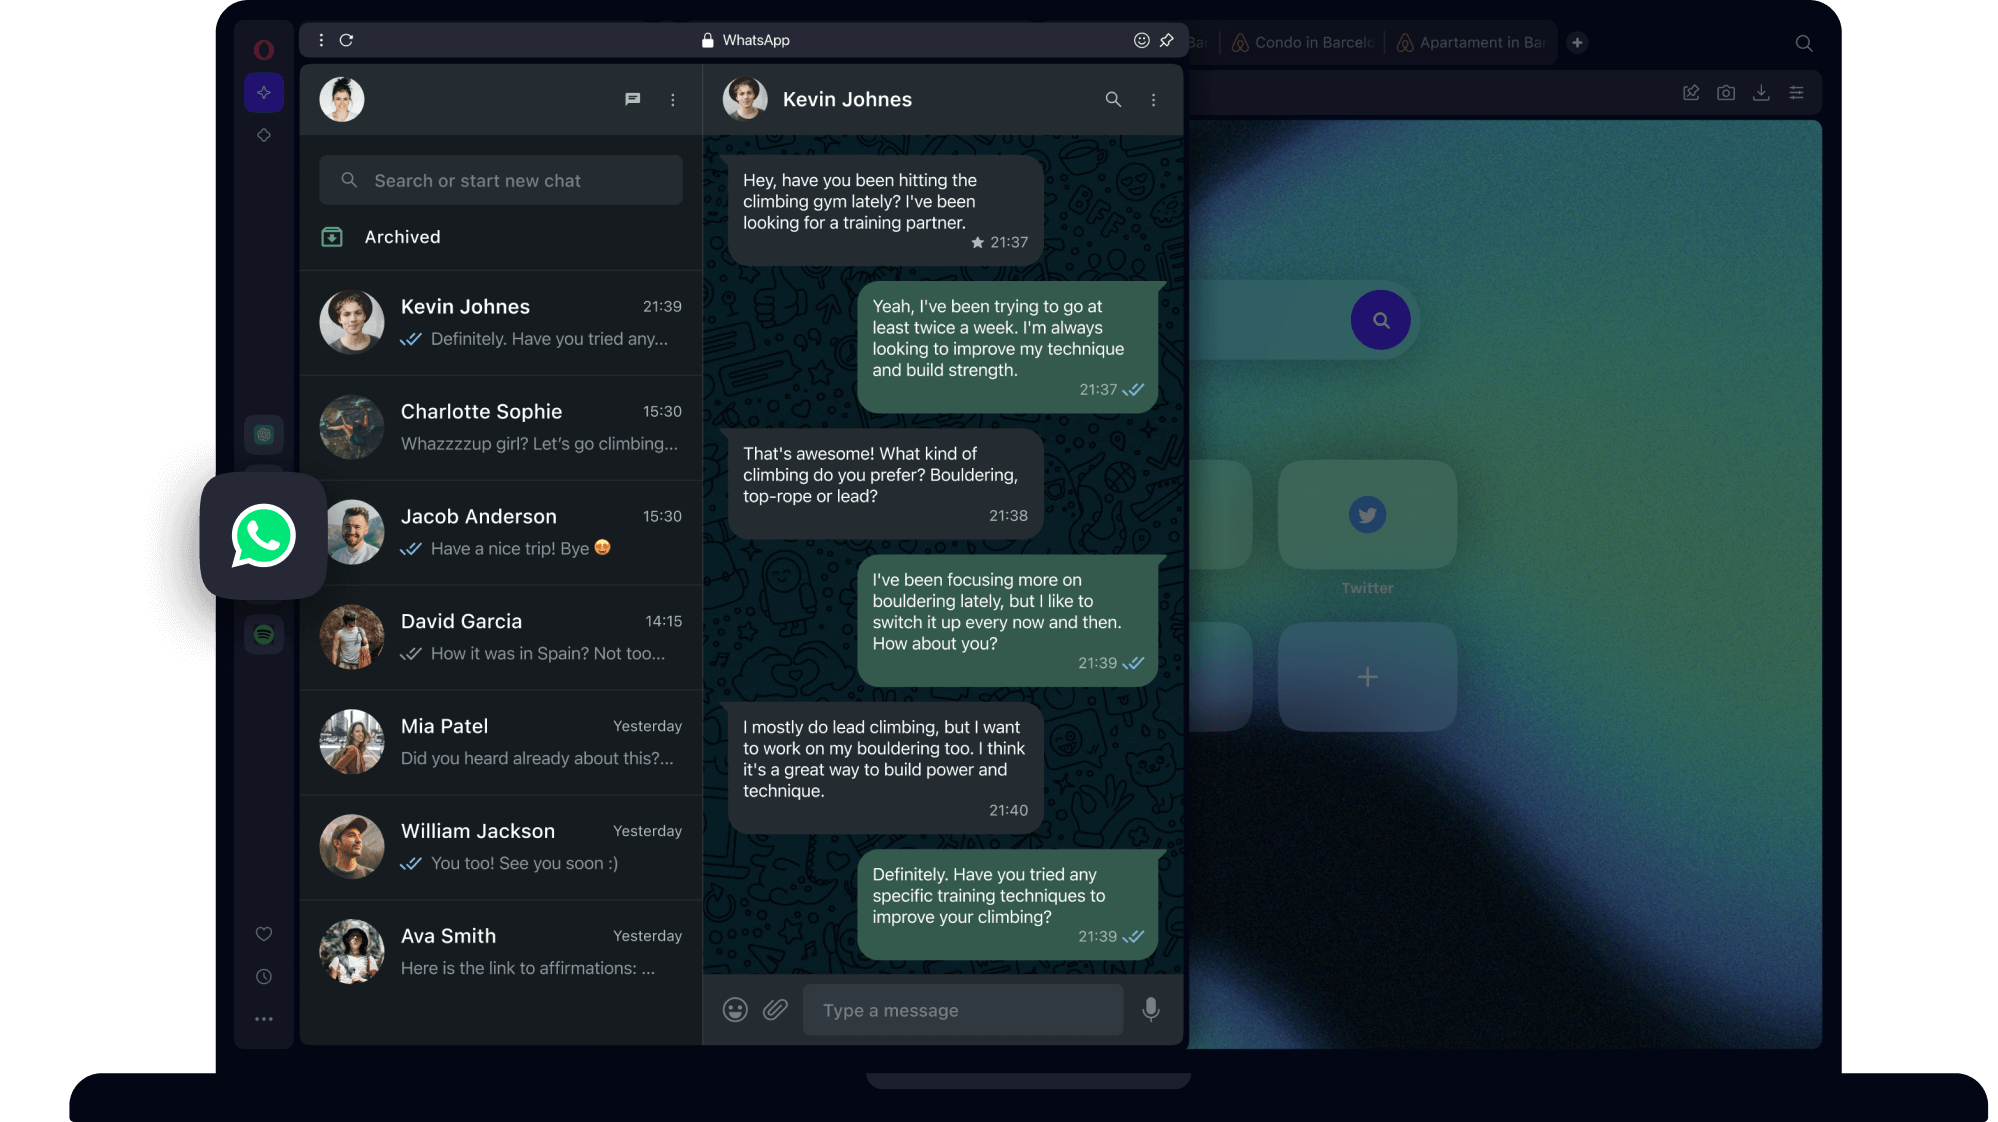Image resolution: width=1998 pixels, height=1122 pixels.
Task: Open the sidebar overflow menu with three dots
Action: point(263,1018)
